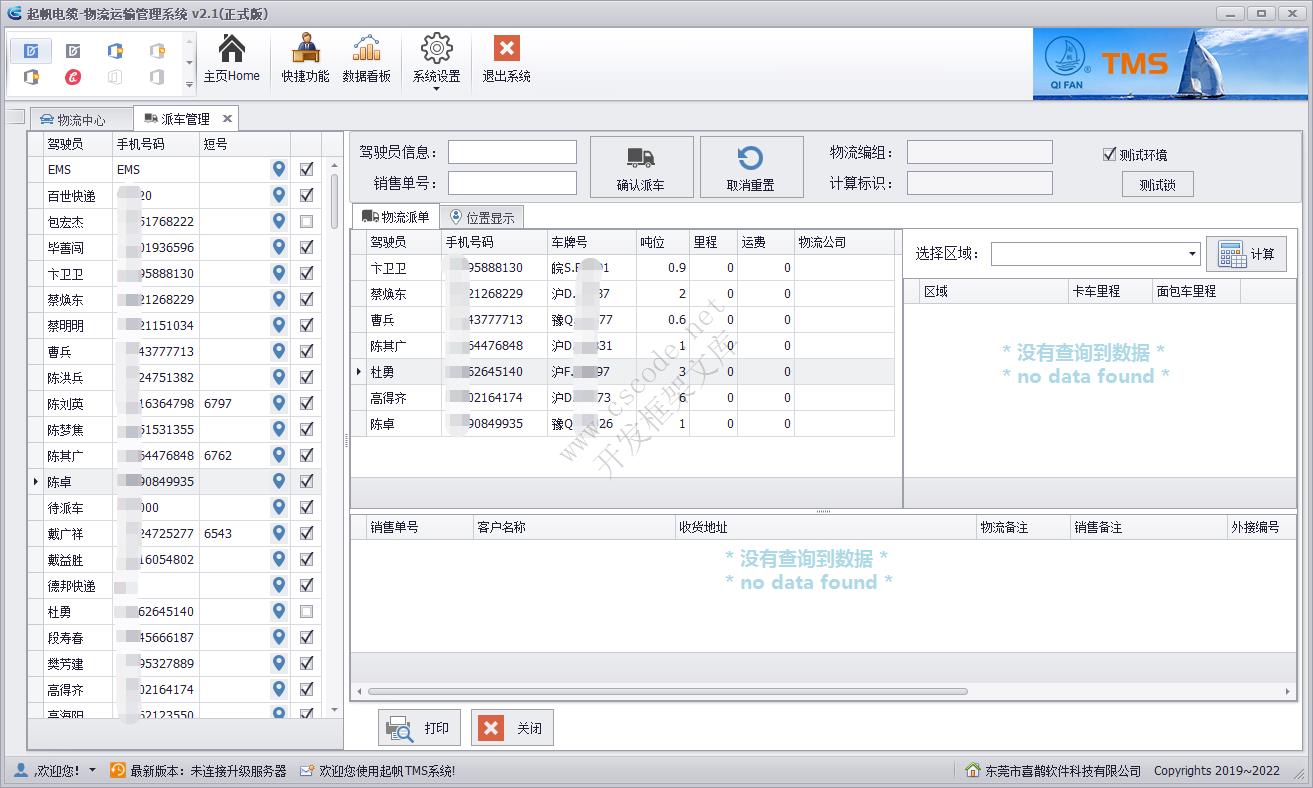Click the 销售单号 input field
This screenshot has height=788, width=1313.
(x=512, y=183)
